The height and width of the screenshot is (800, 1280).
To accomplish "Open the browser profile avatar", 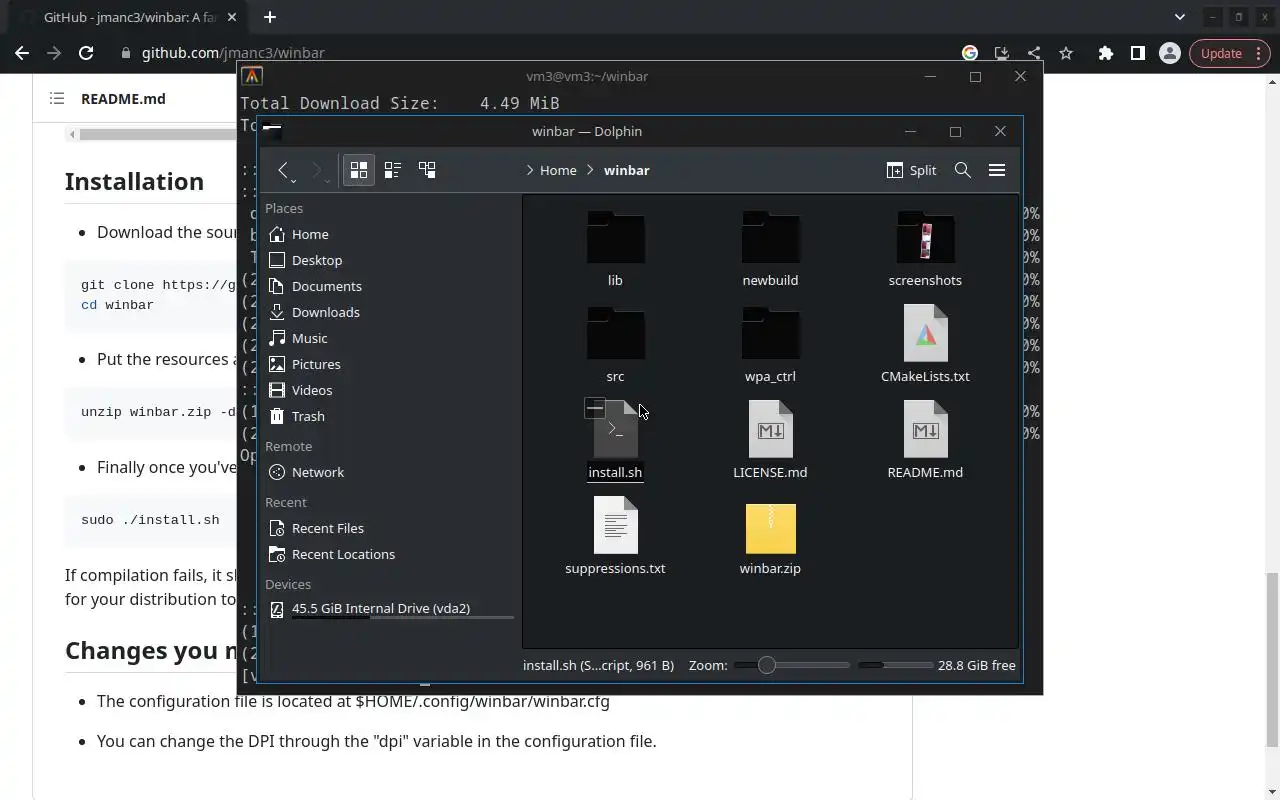I will (x=1169, y=53).
